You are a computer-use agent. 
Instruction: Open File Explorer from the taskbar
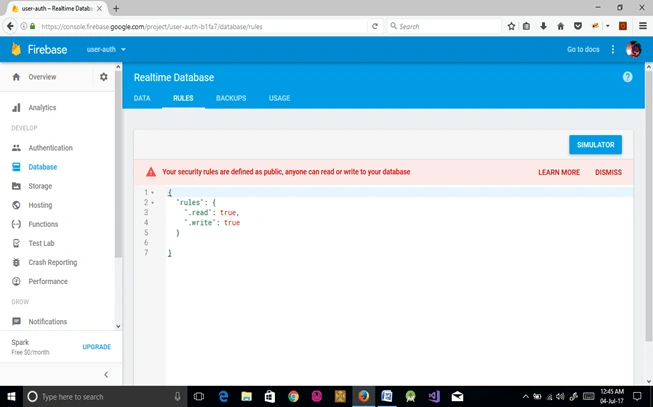246,397
